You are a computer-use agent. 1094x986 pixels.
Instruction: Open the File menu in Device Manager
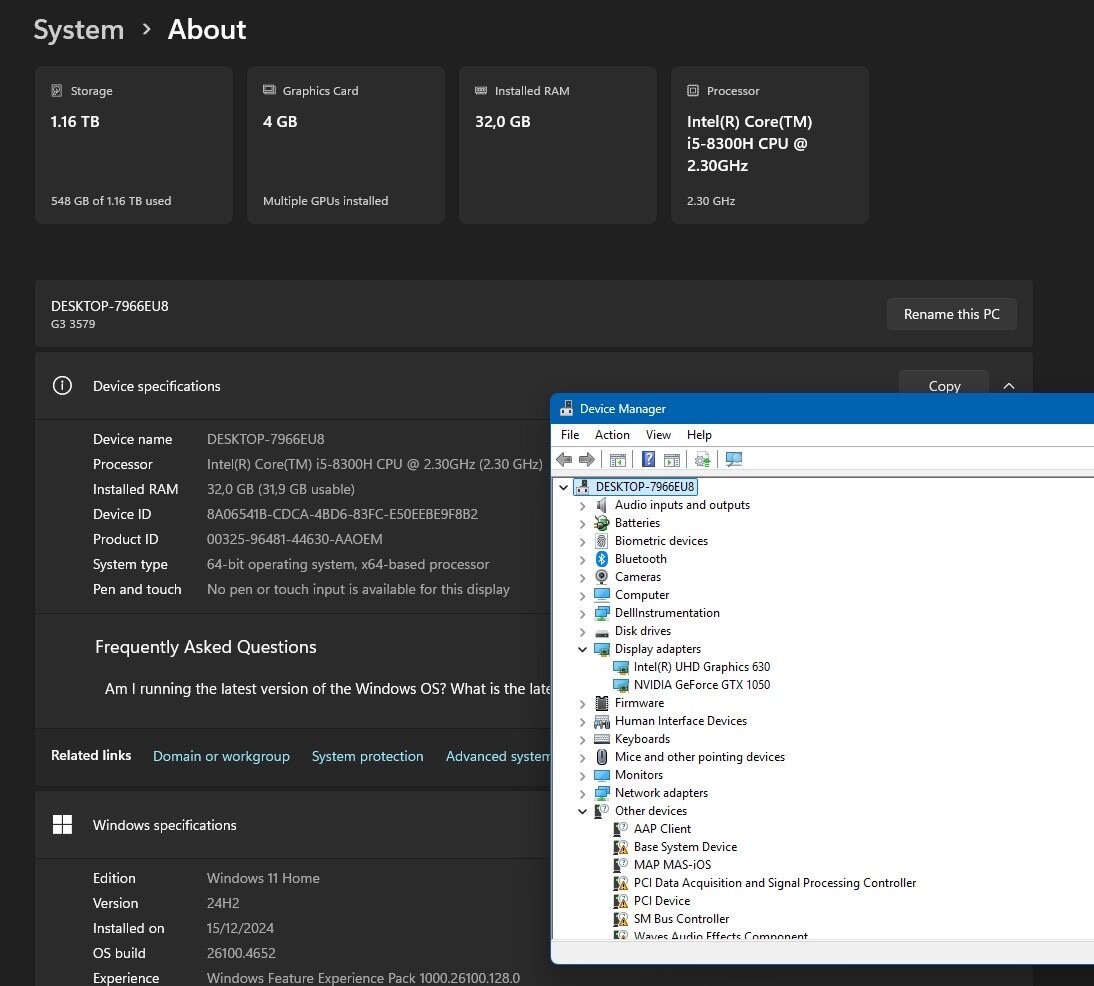tap(570, 435)
